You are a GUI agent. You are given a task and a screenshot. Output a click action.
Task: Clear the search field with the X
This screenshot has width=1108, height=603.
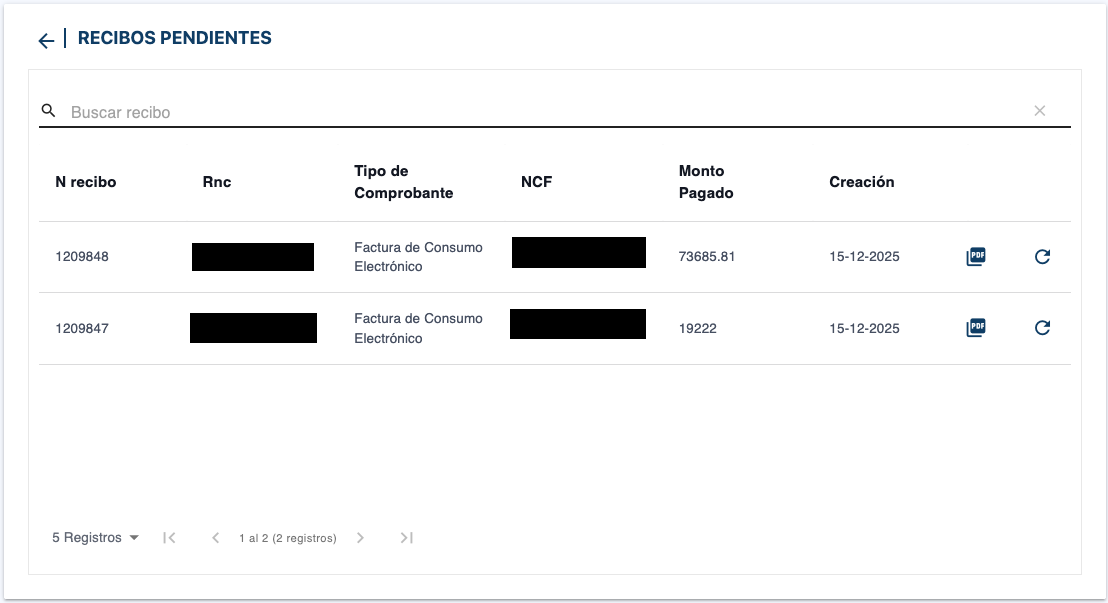[1040, 111]
